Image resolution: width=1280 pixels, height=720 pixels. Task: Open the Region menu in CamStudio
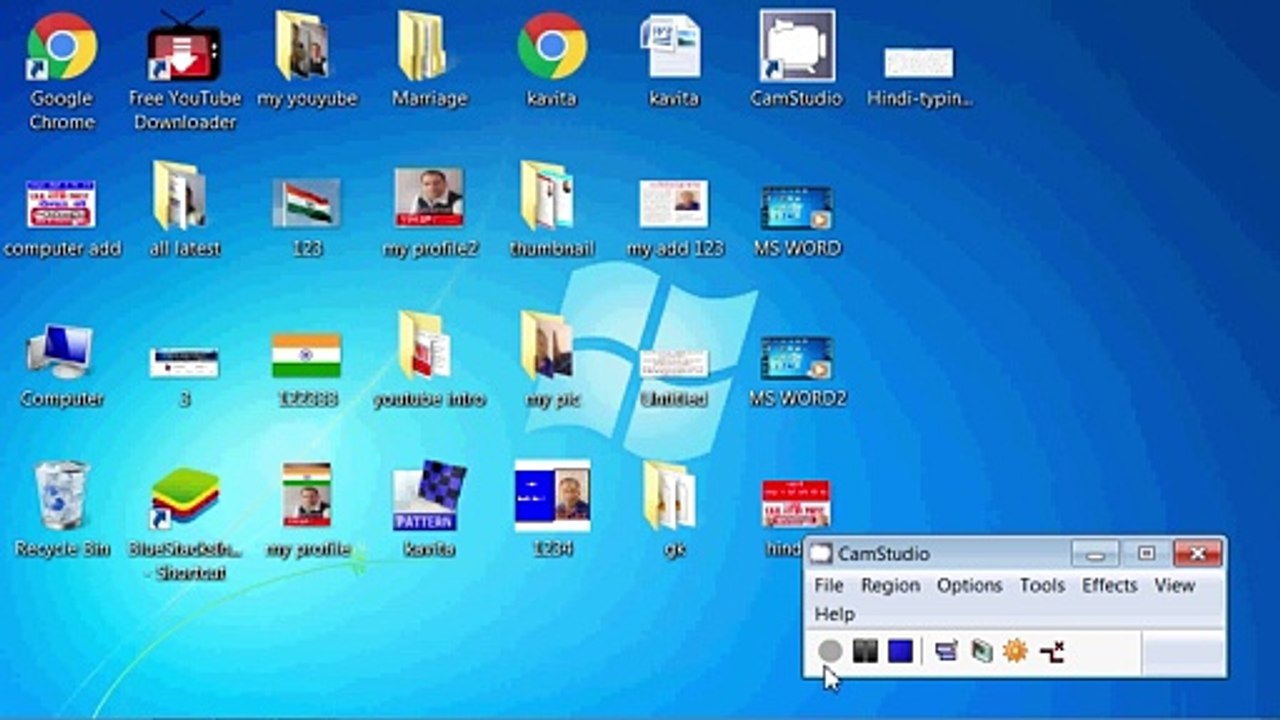click(890, 585)
